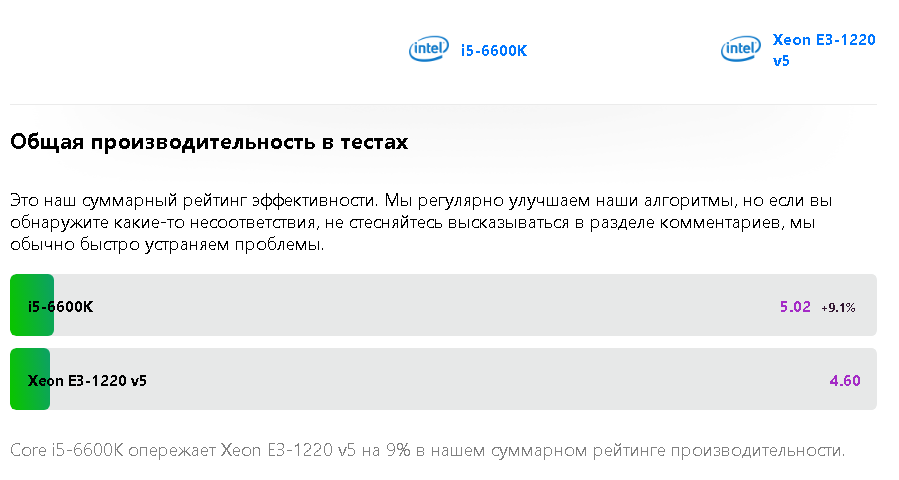Click the 4.60 score value
This screenshot has height=480, width=899.
tap(845, 380)
